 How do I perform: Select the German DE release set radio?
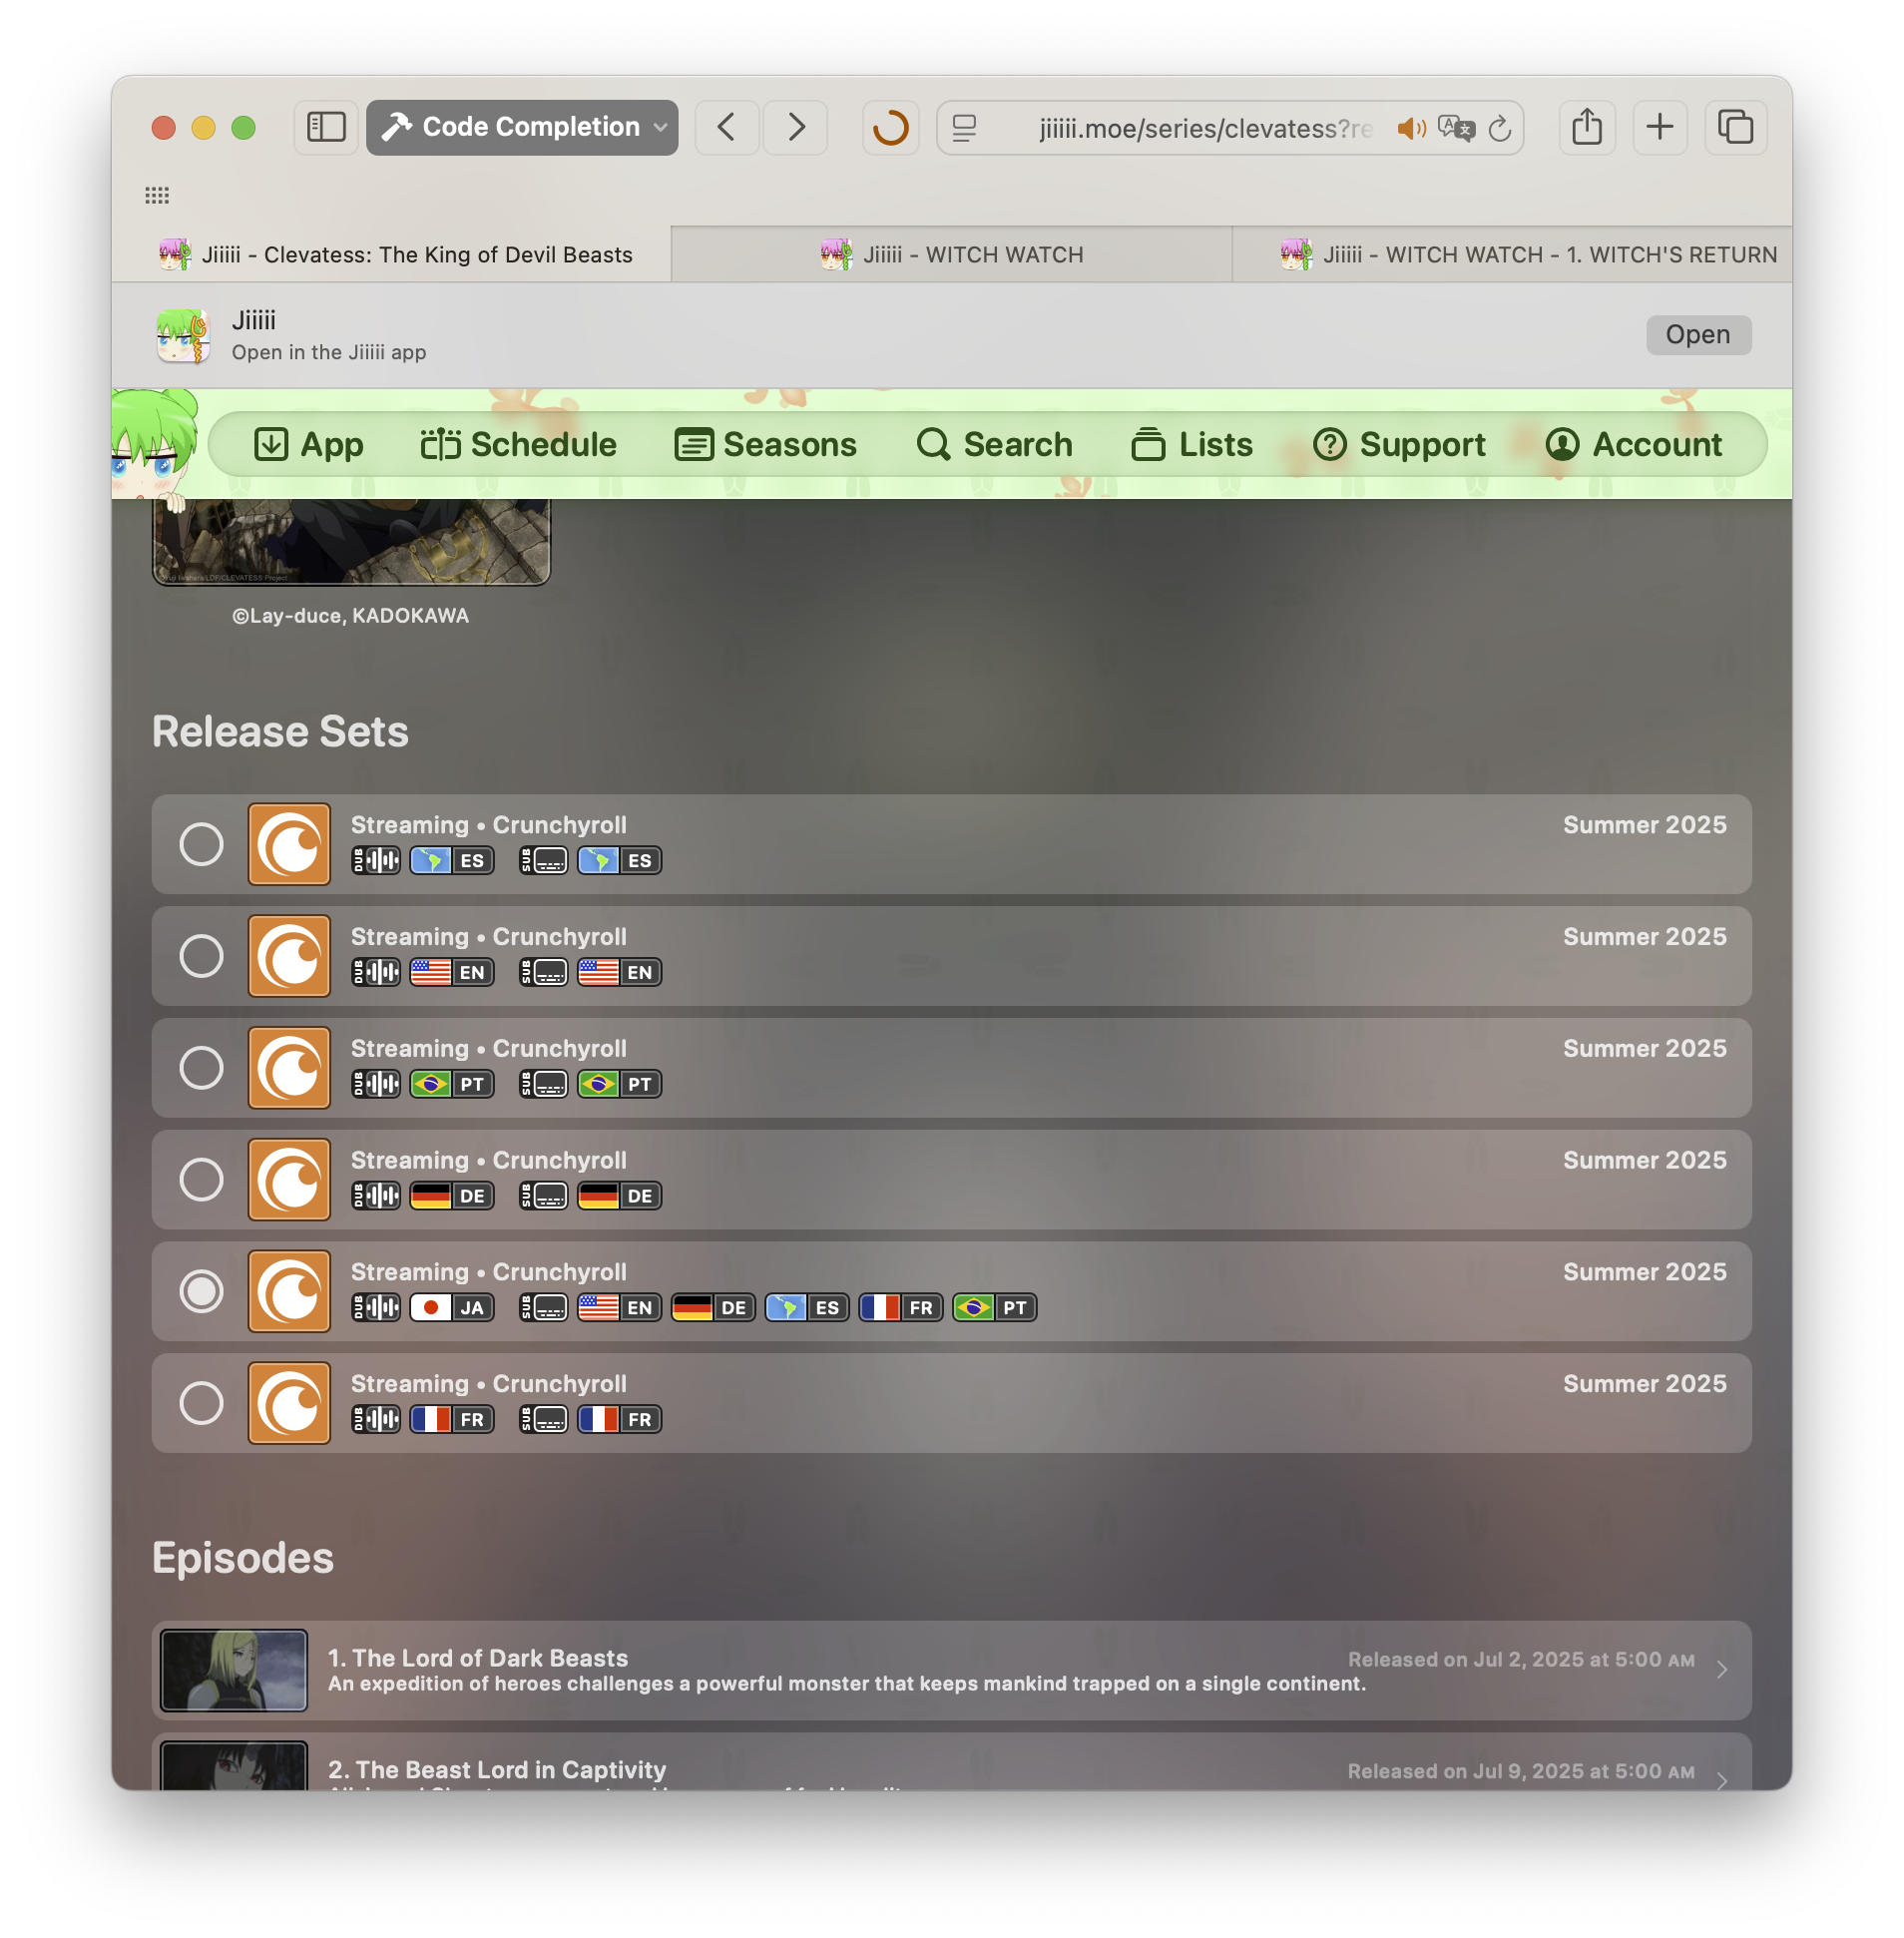click(201, 1180)
